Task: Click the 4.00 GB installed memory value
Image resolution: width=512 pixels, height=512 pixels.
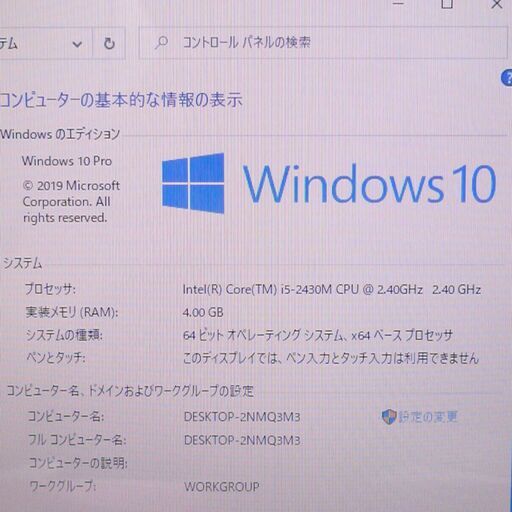Action: pyautogui.click(x=203, y=312)
